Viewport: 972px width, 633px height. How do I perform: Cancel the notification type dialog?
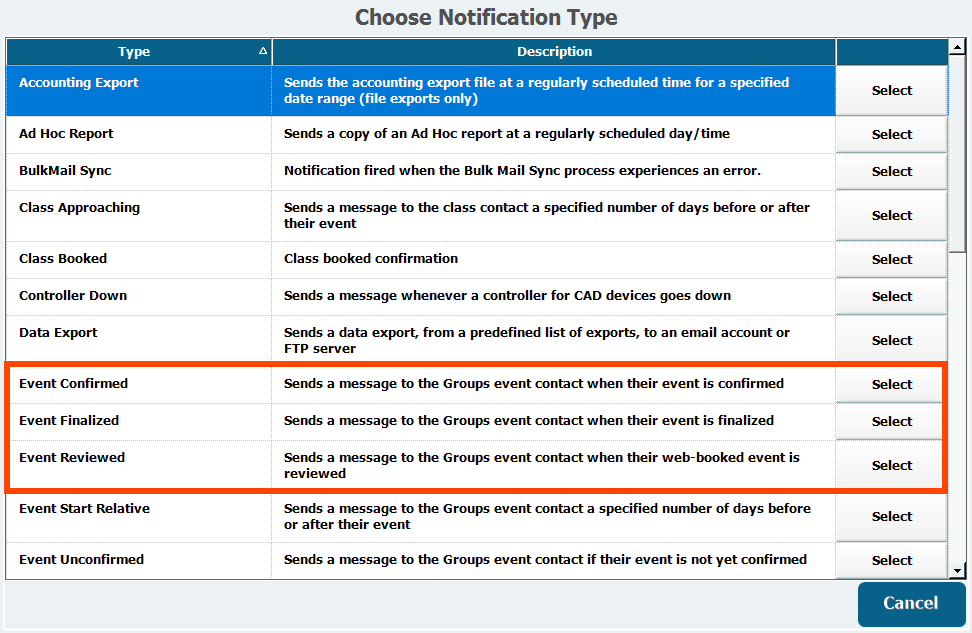pyautogui.click(x=910, y=603)
